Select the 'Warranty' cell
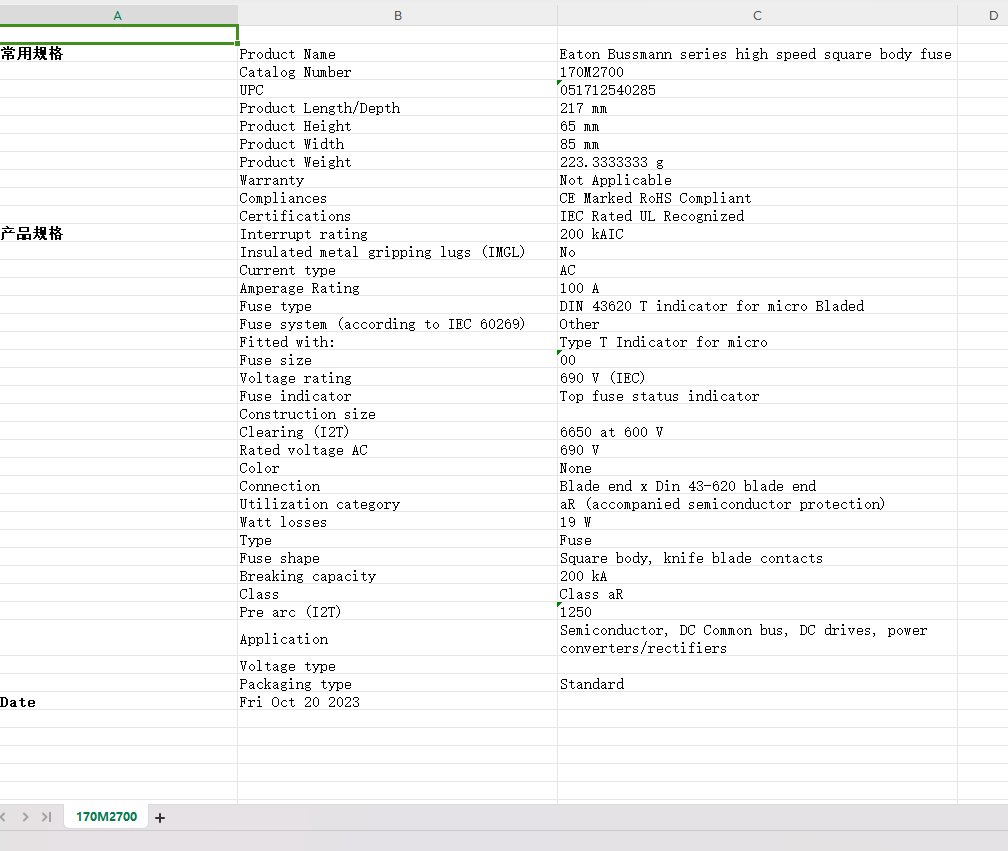Image resolution: width=1008 pixels, height=851 pixels. [x=397, y=179]
